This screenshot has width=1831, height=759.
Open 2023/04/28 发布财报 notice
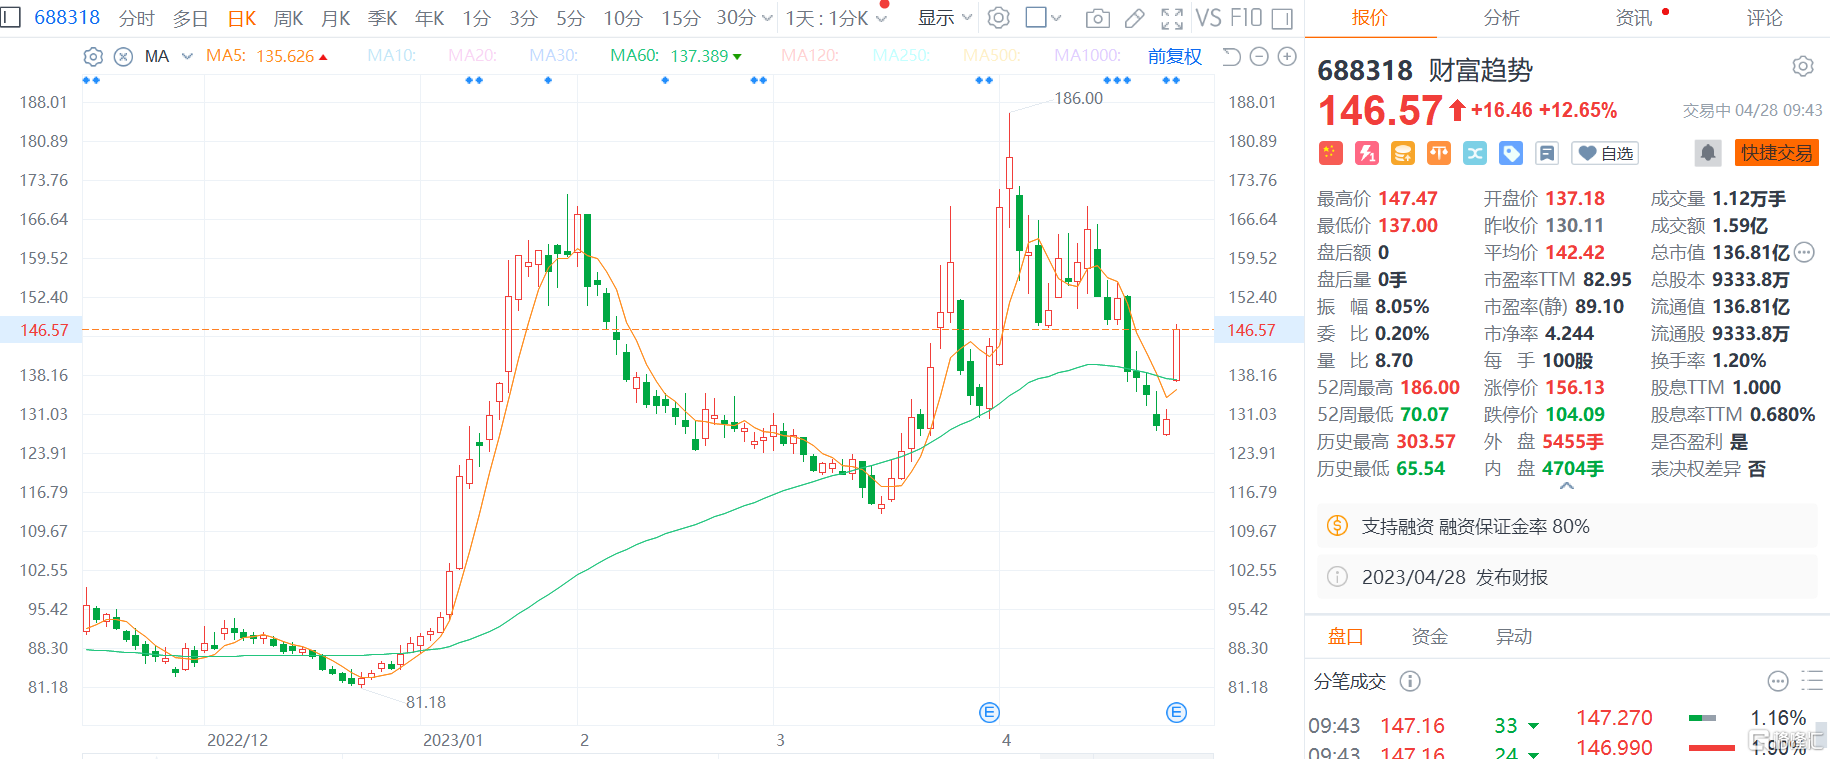[x=1567, y=577]
